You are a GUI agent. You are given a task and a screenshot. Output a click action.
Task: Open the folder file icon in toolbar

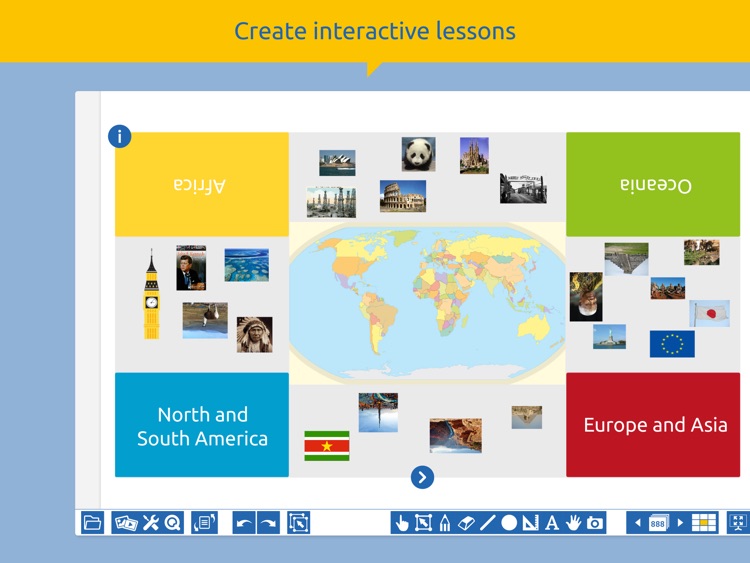pyautogui.click(x=92, y=522)
